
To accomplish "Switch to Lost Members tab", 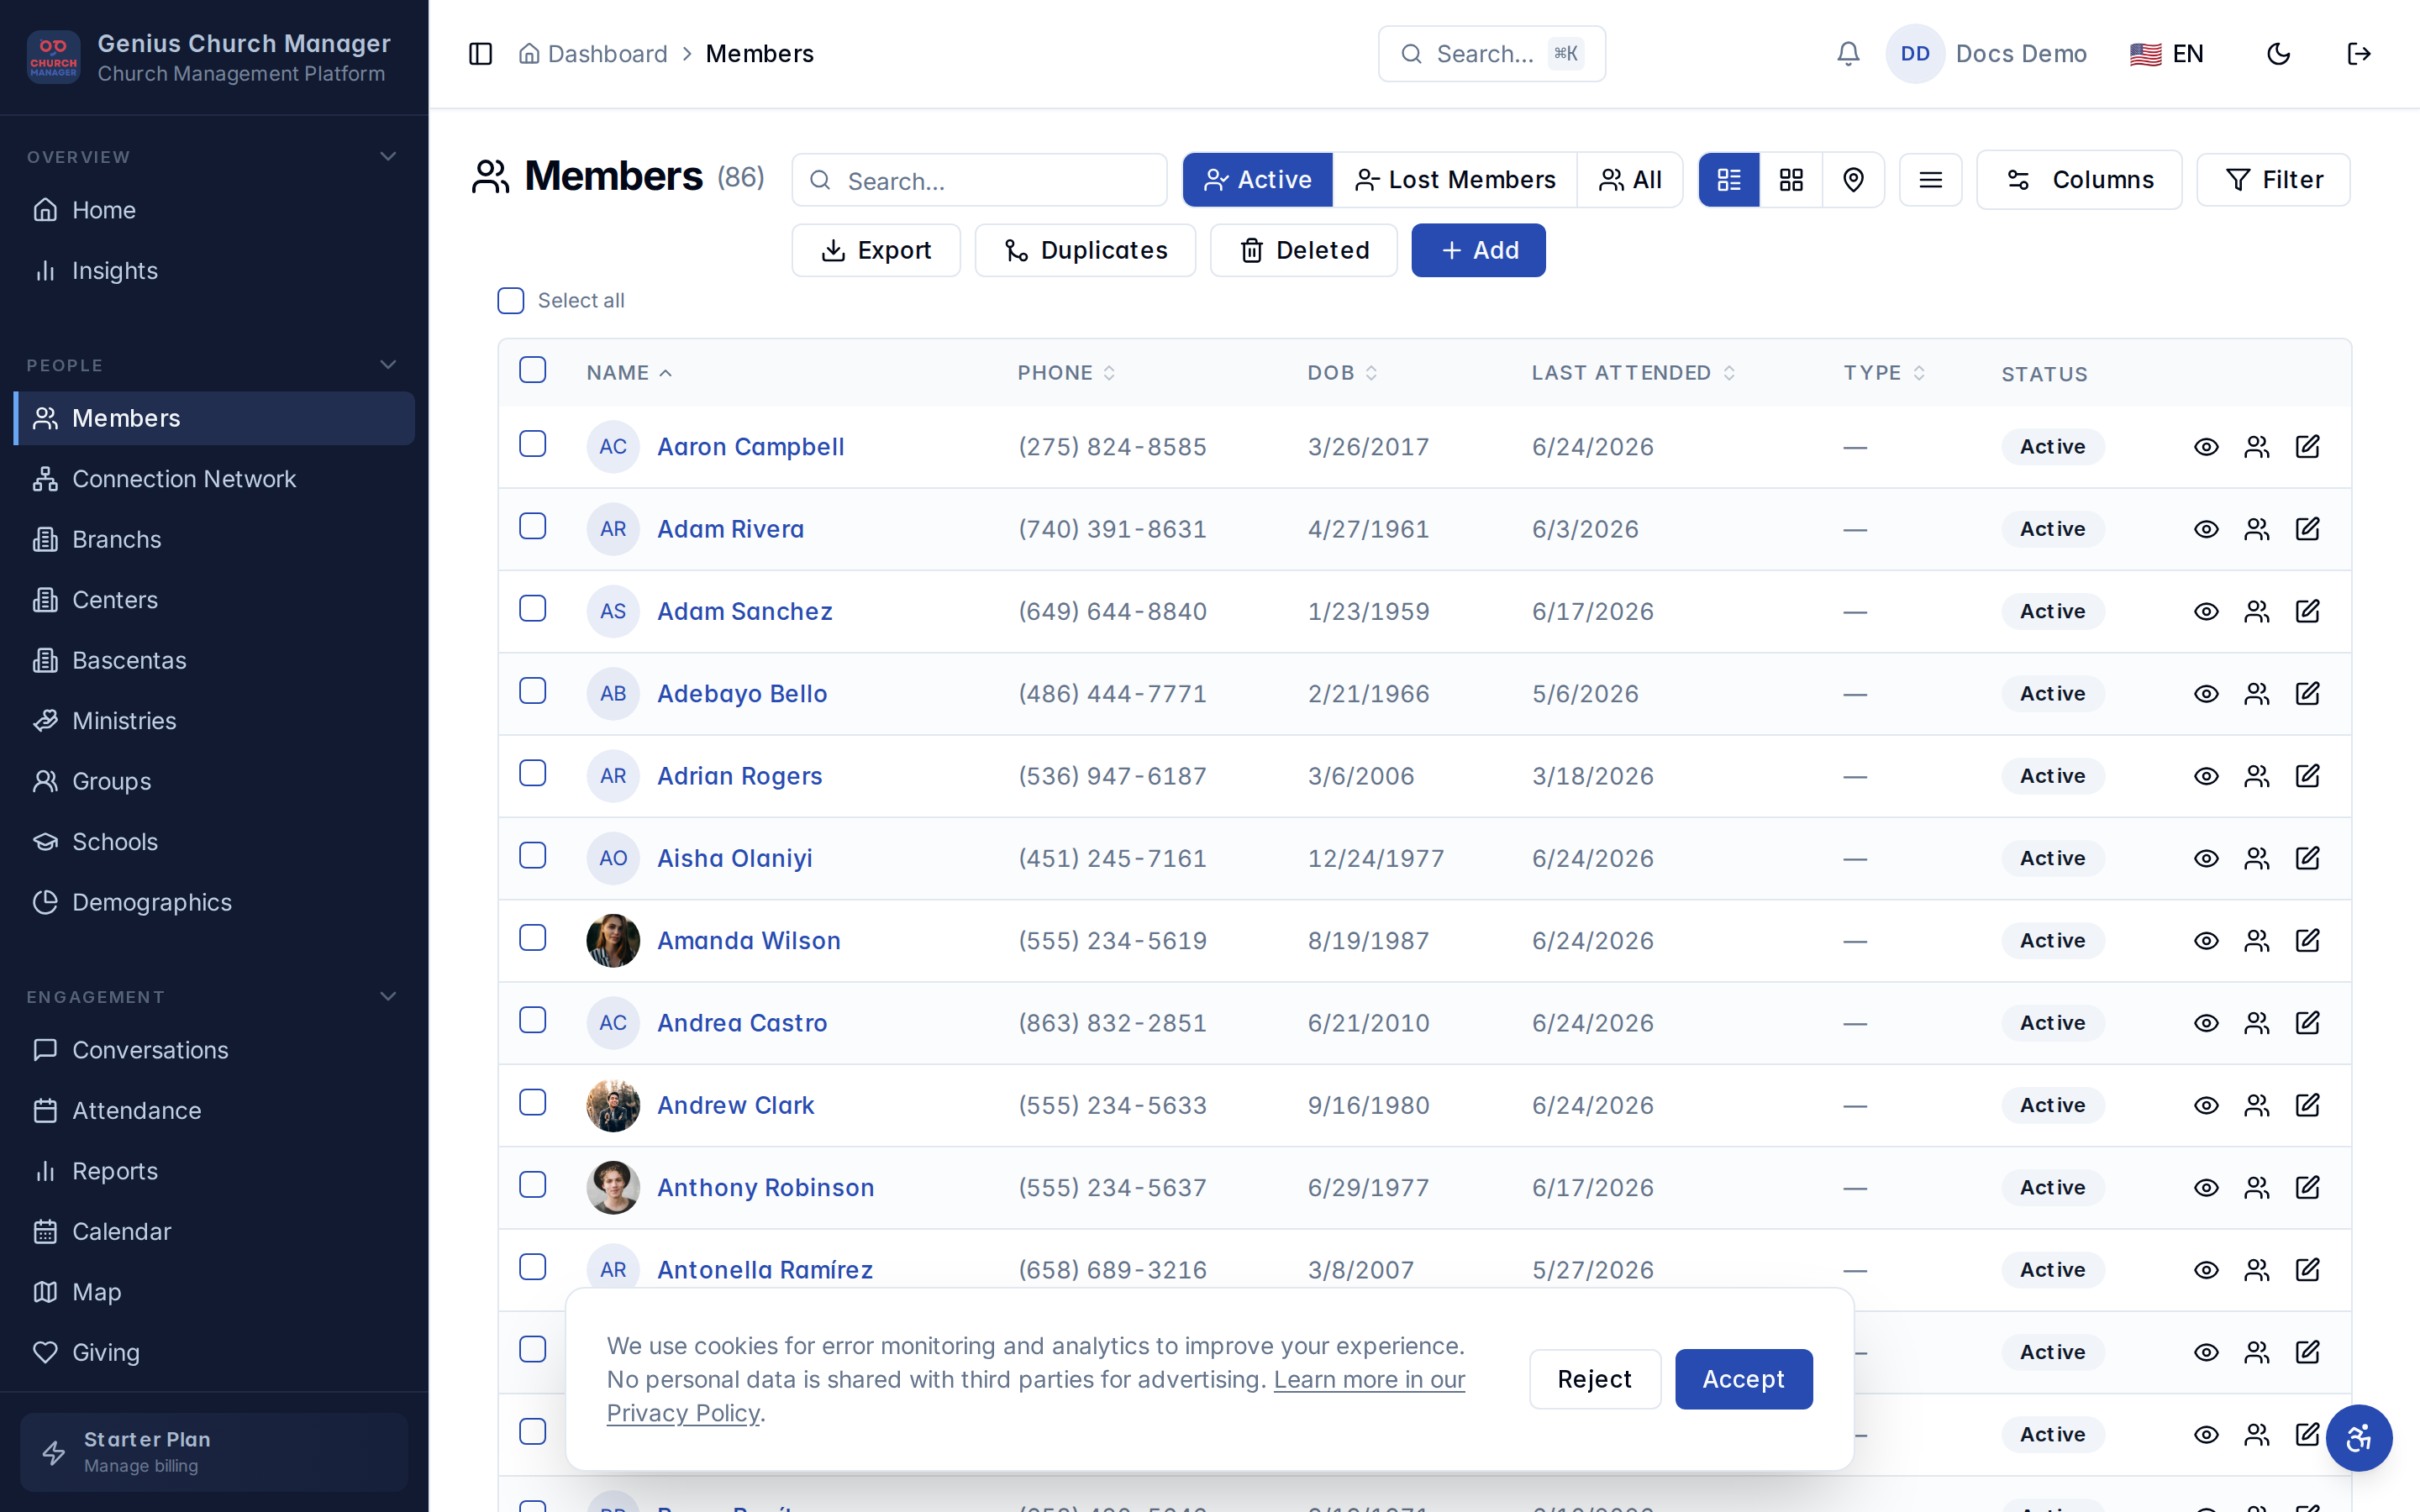I will coord(1455,180).
